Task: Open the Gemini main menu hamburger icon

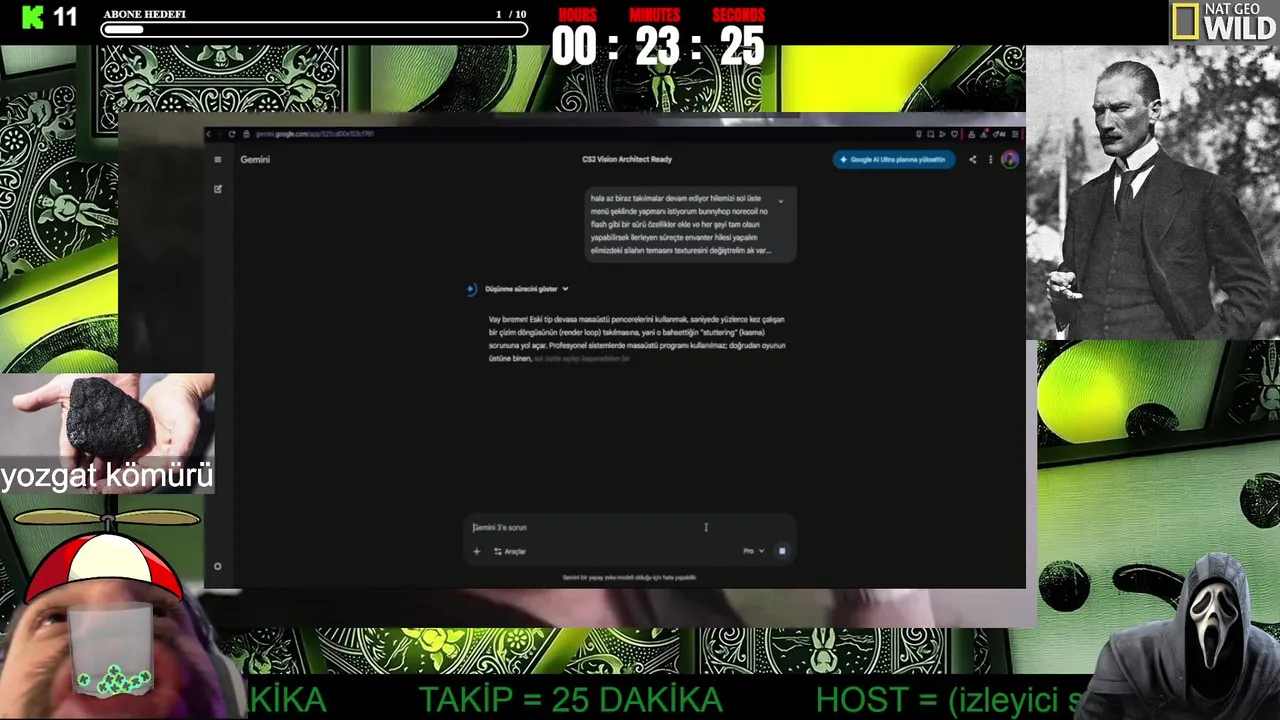Action: (218, 159)
